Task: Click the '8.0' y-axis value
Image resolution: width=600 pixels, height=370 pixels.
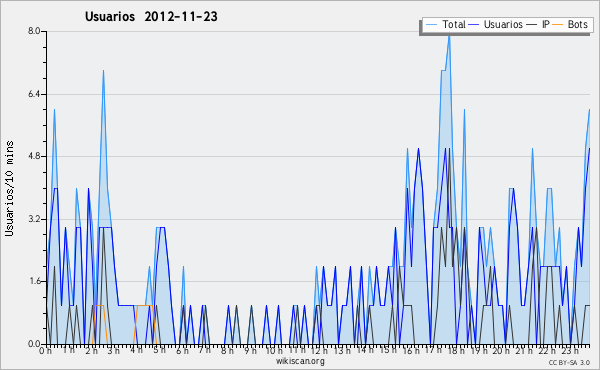Action: coord(34,31)
